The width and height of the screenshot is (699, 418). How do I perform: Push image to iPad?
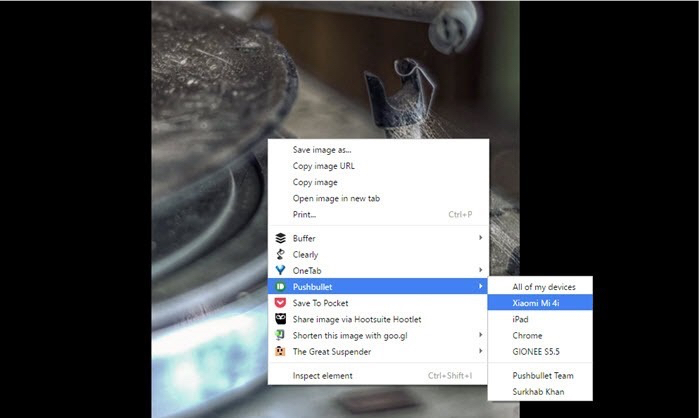(540, 319)
